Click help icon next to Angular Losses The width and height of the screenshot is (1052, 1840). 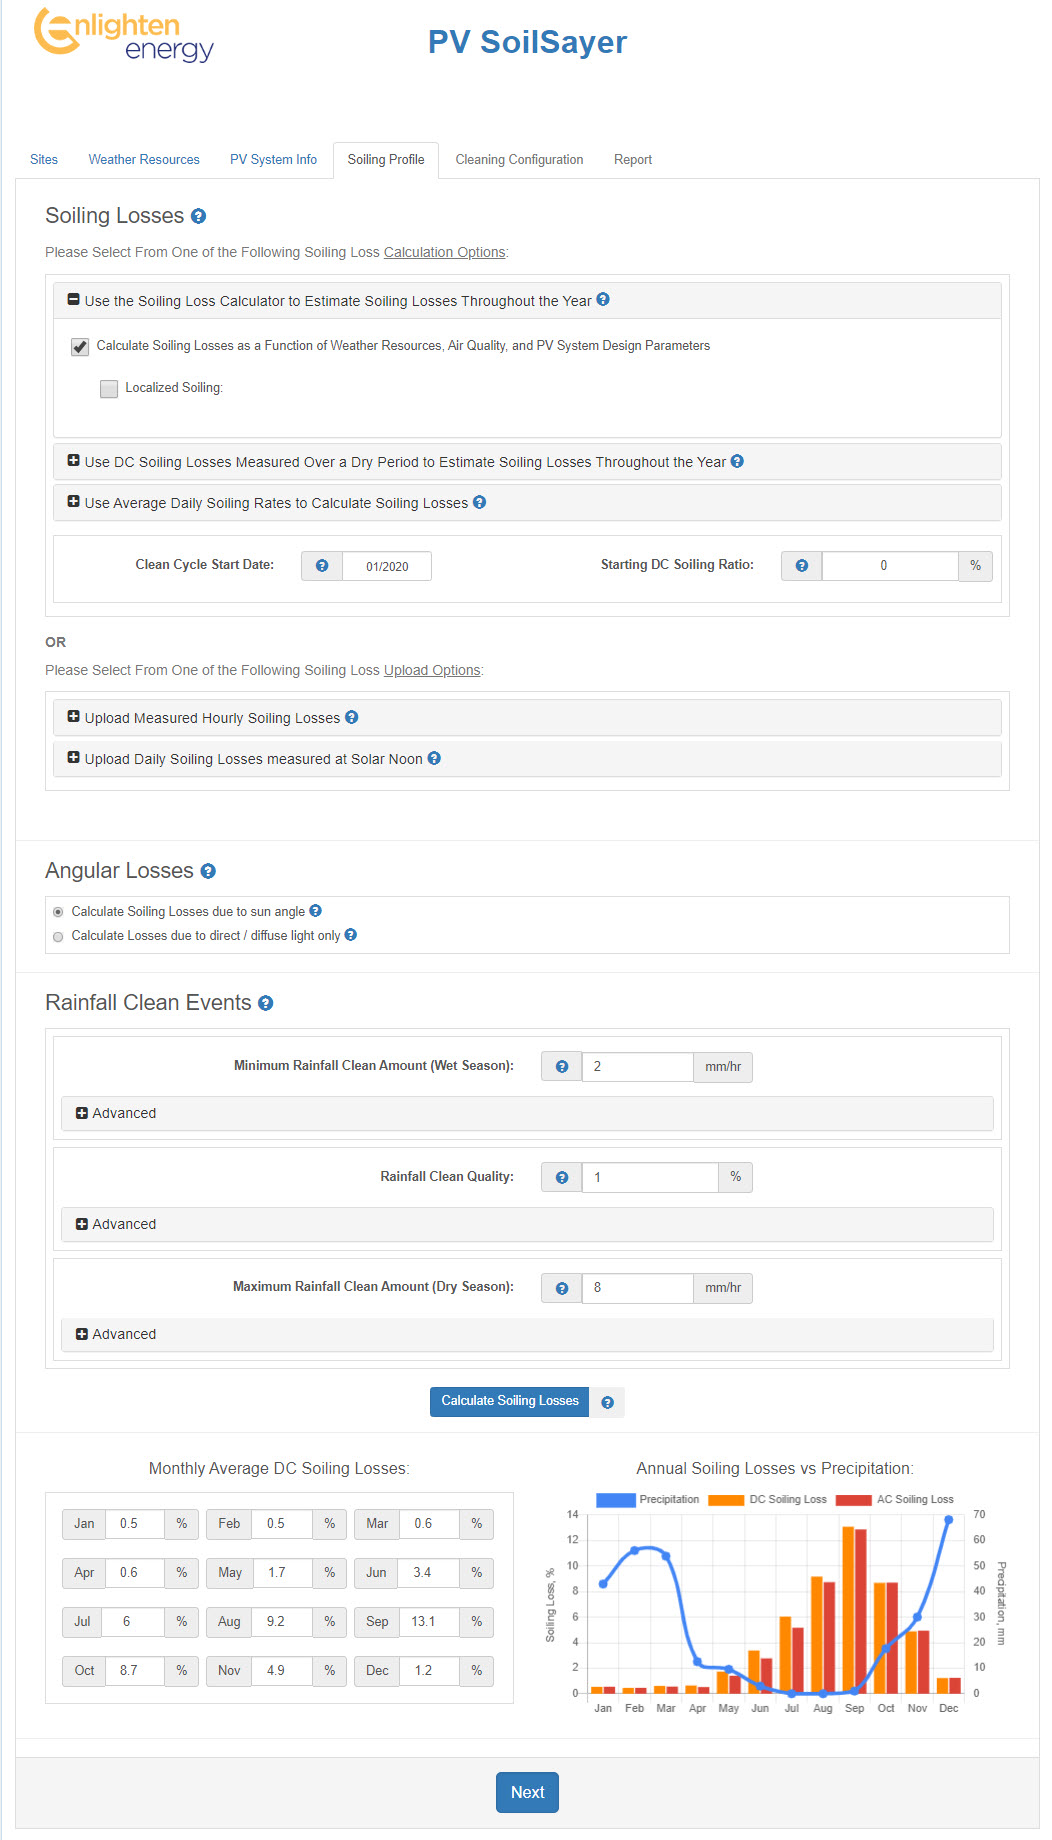208,871
